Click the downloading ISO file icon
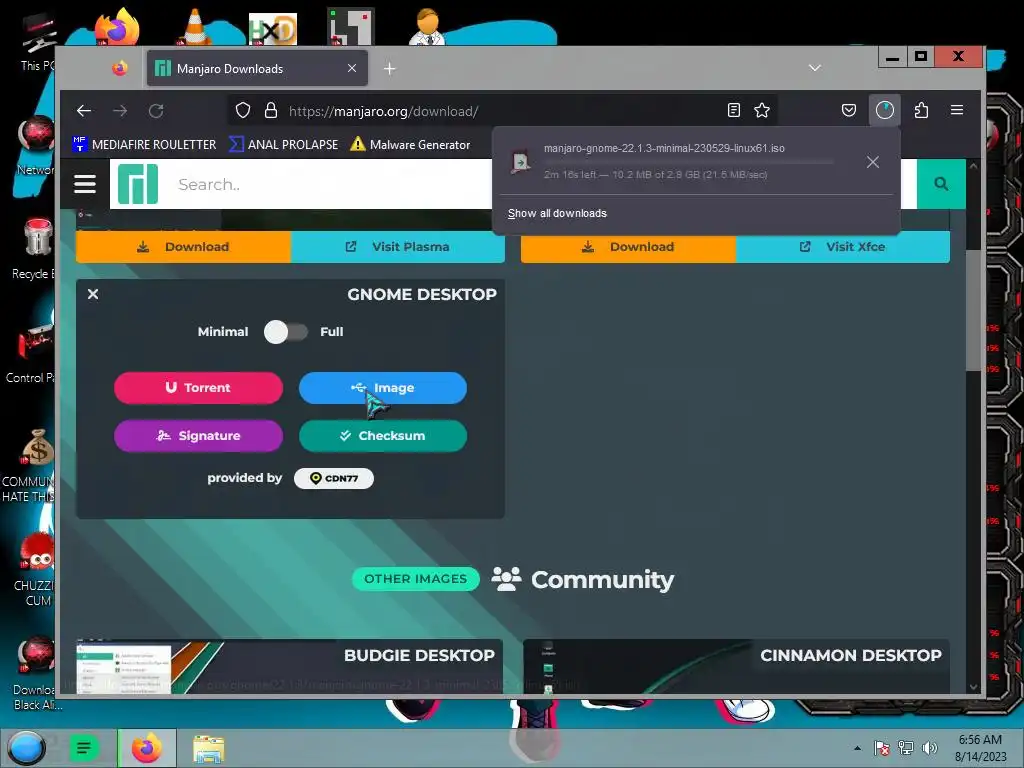This screenshot has height=768, width=1024. (x=520, y=161)
